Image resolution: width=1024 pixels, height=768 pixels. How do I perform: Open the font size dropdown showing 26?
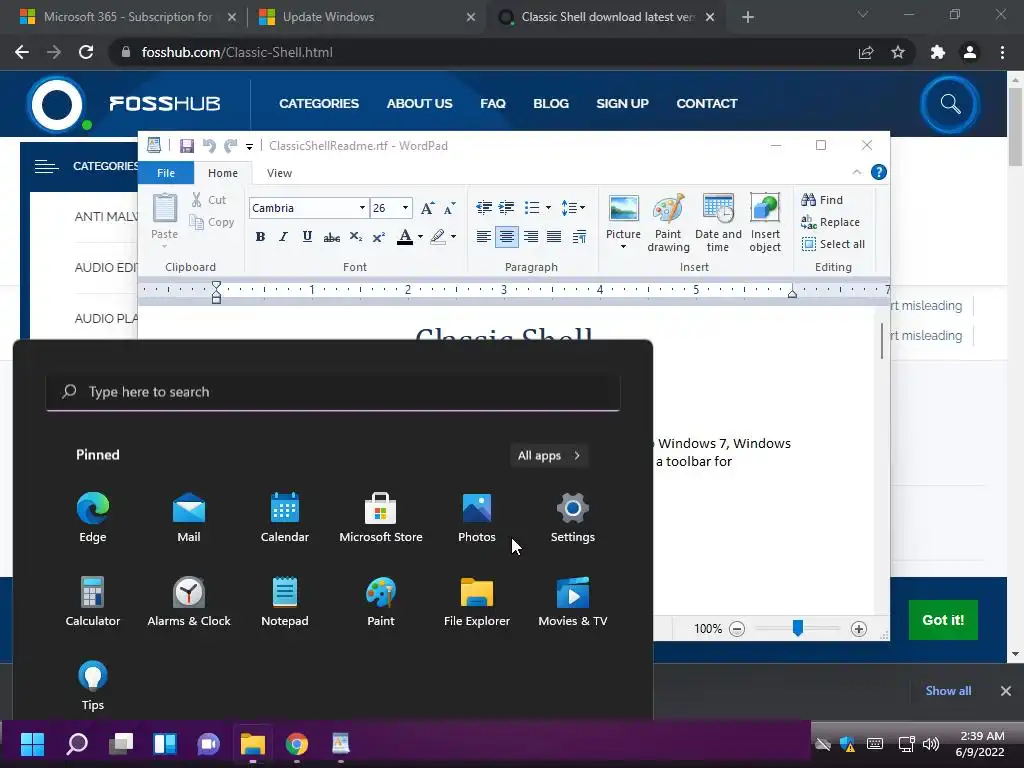coord(406,208)
